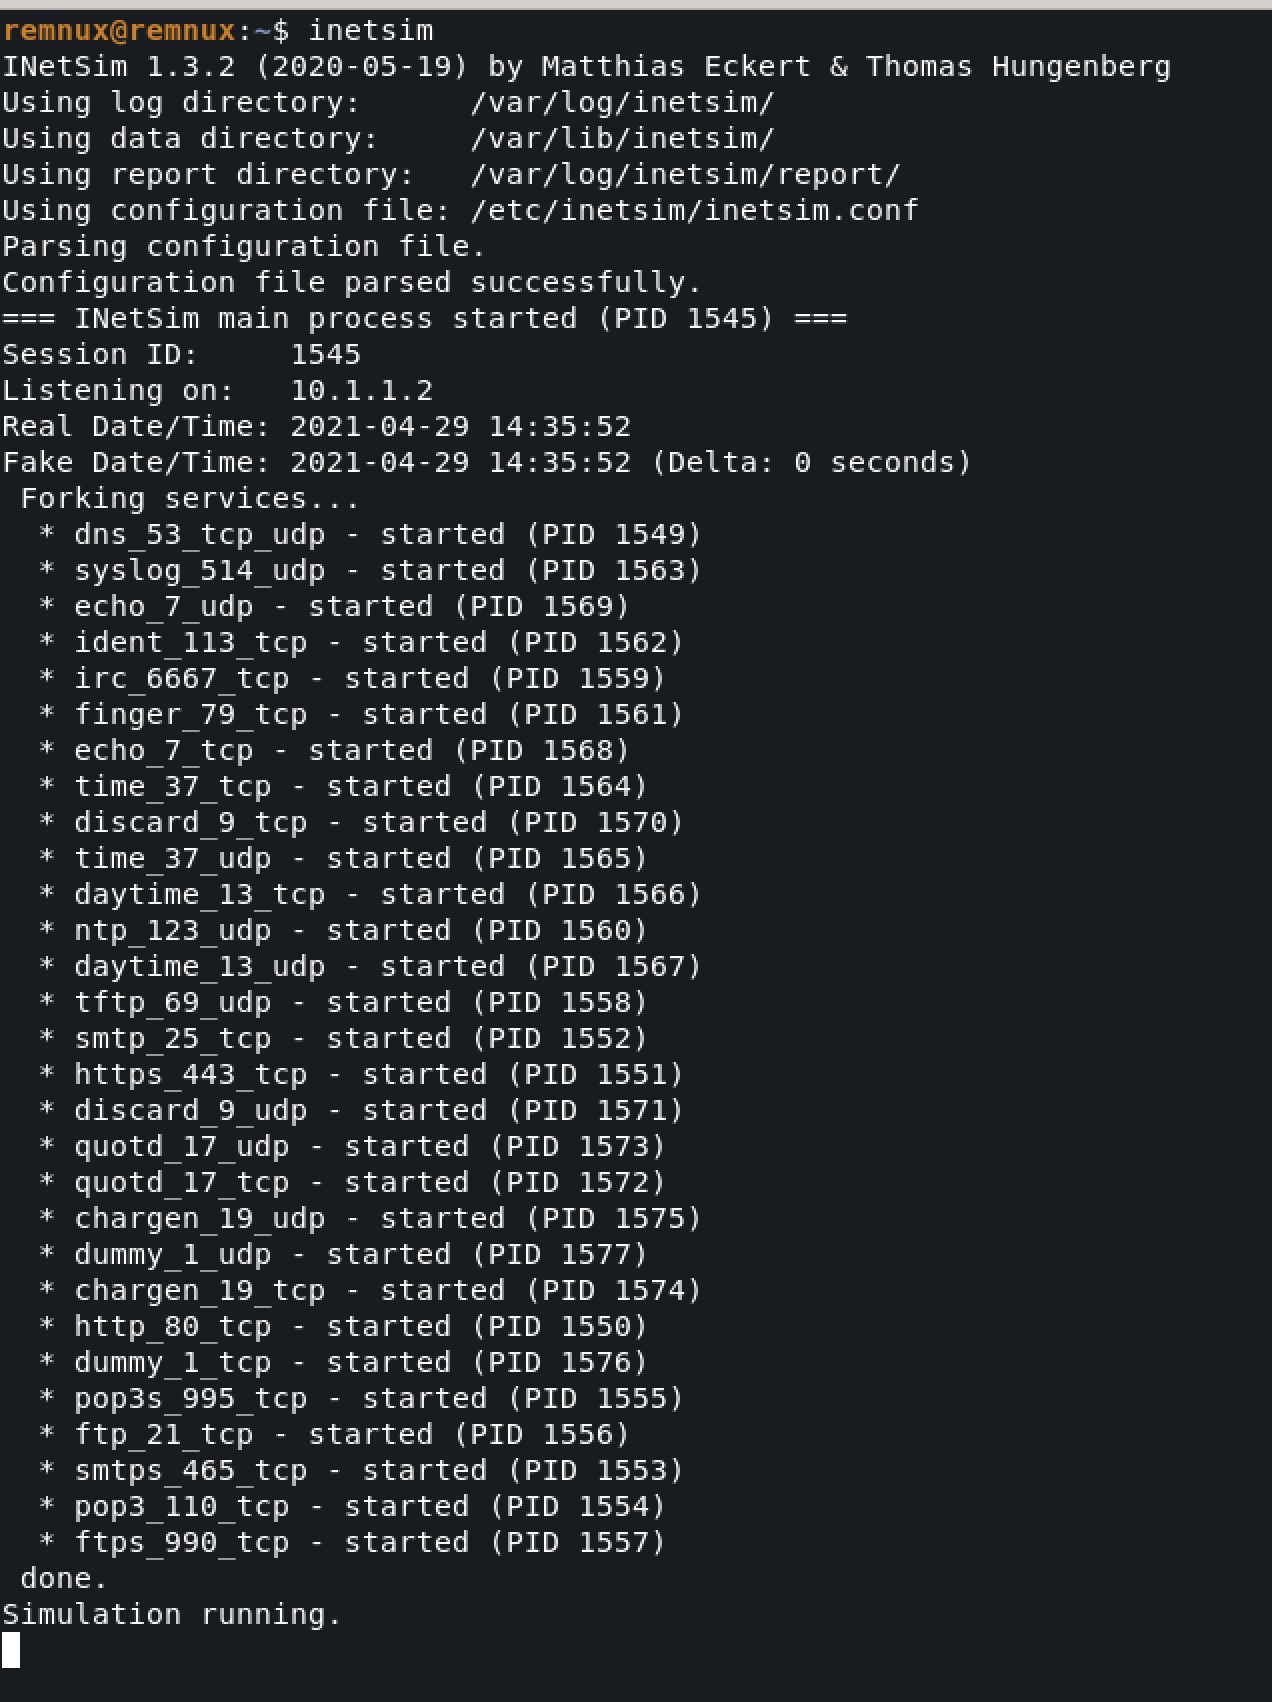The image size is (1272, 1702).
Task: Click the /var/log/inetsim/report/ directory path
Action: [x=685, y=175]
